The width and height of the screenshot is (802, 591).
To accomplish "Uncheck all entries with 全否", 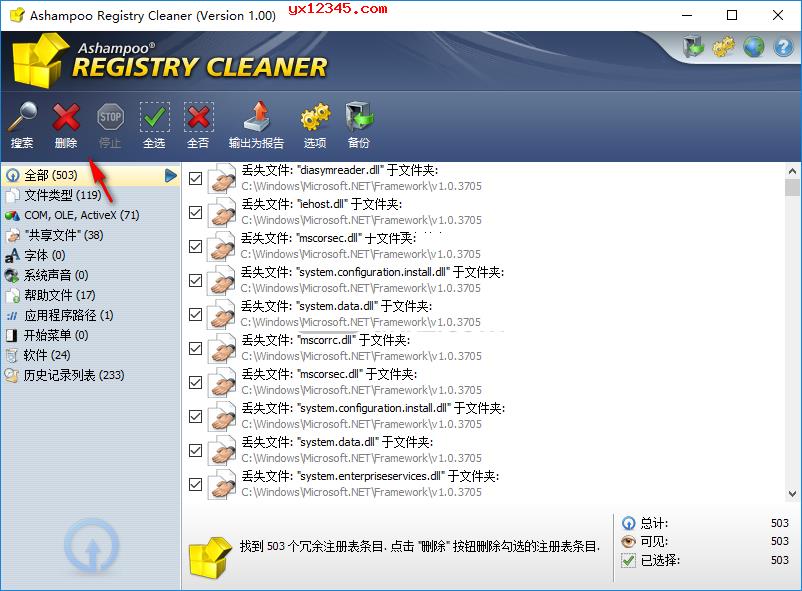I will (x=198, y=124).
